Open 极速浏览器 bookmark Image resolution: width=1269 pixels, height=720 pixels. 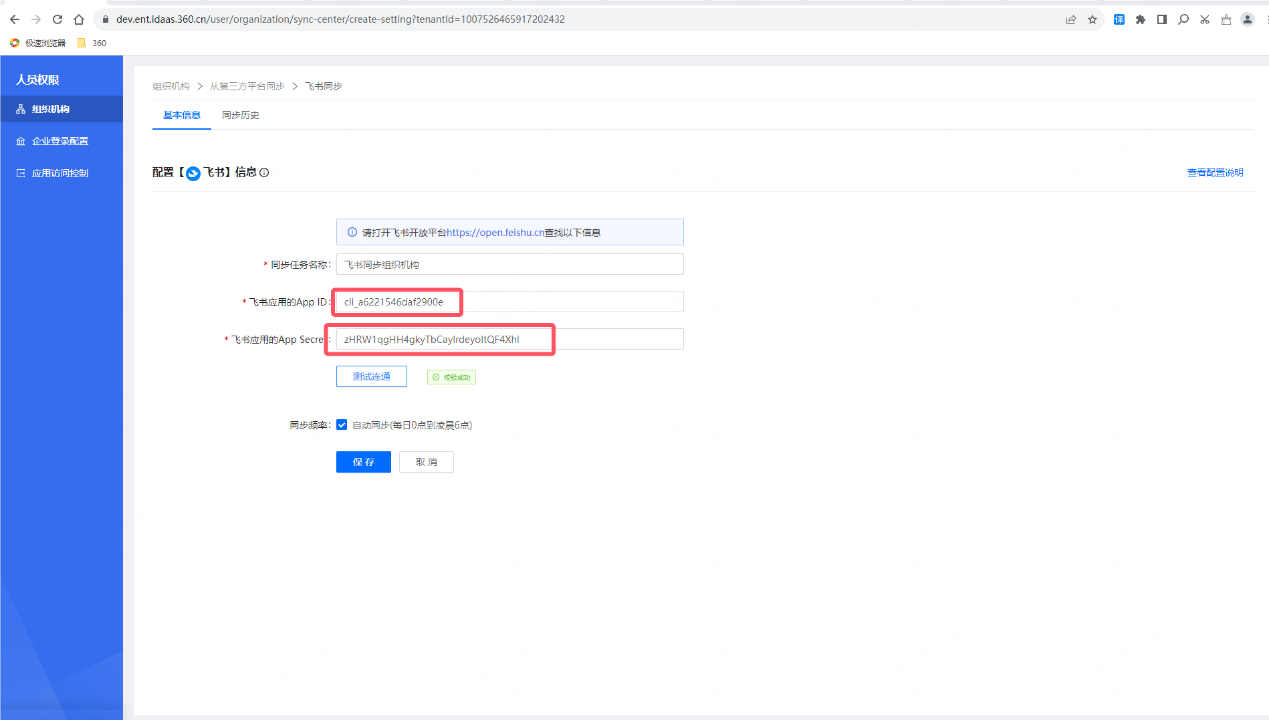(x=38, y=43)
